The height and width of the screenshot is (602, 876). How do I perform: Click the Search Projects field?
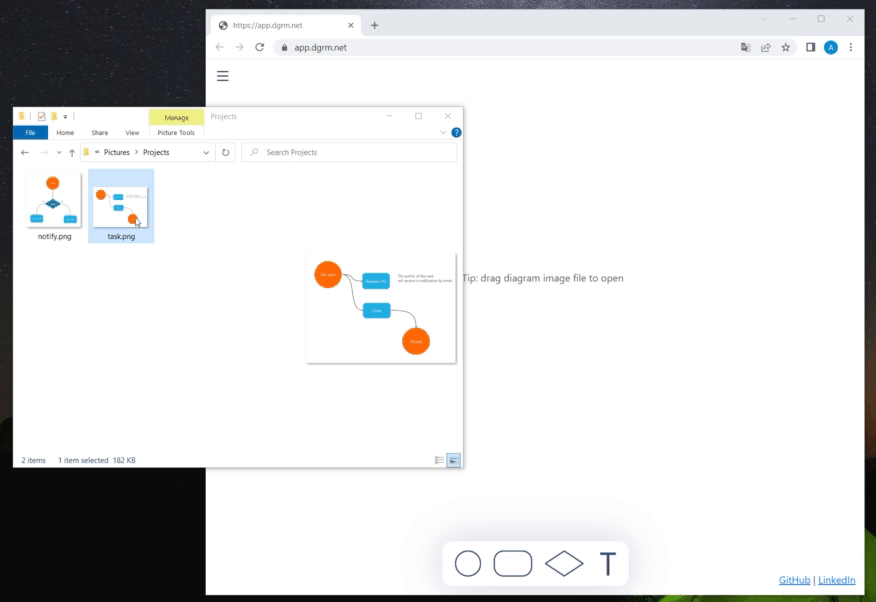(x=349, y=152)
